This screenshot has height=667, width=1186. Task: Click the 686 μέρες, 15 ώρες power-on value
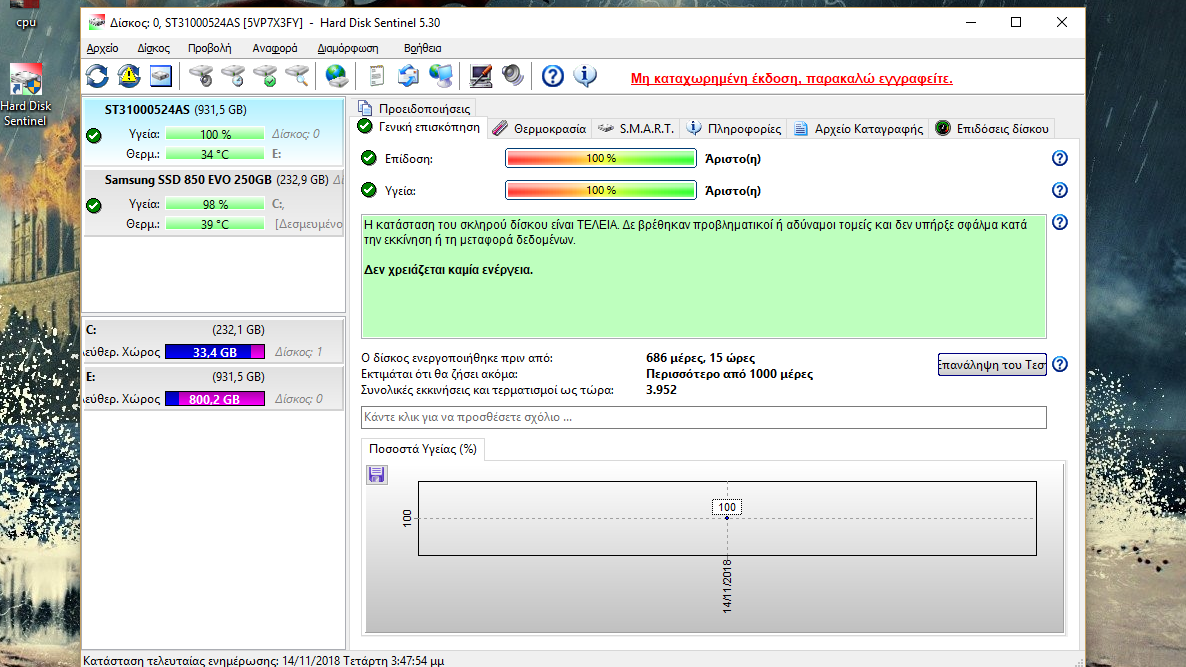pyautogui.click(x=700, y=358)
